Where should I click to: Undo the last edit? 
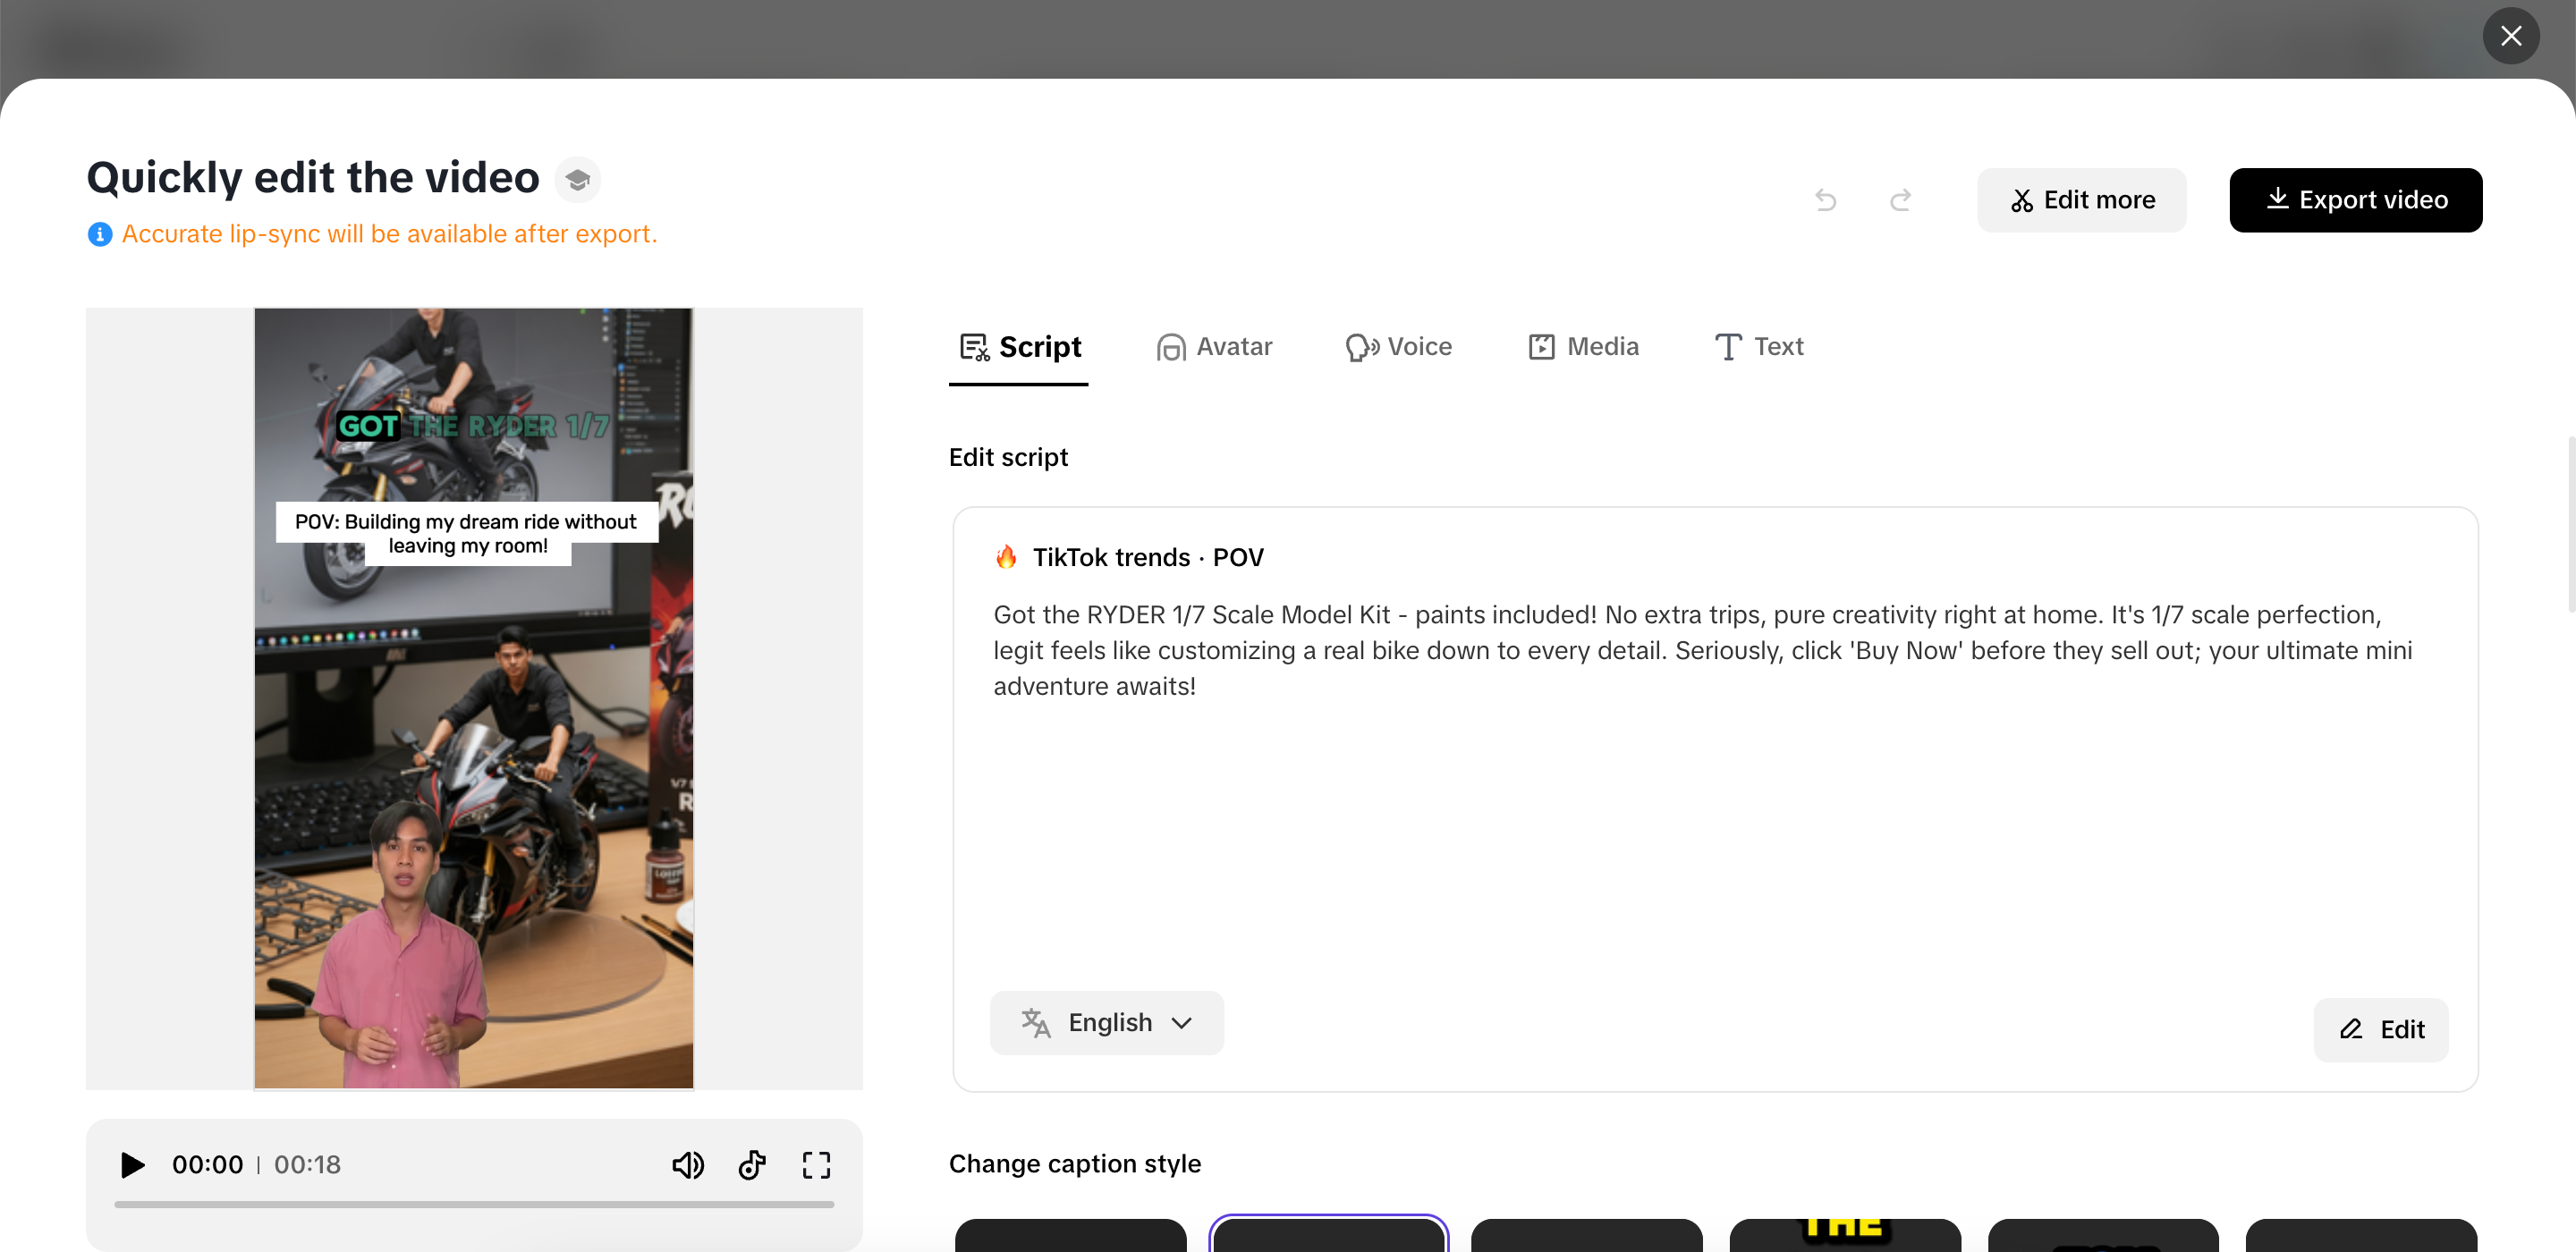pos(1825,200)
